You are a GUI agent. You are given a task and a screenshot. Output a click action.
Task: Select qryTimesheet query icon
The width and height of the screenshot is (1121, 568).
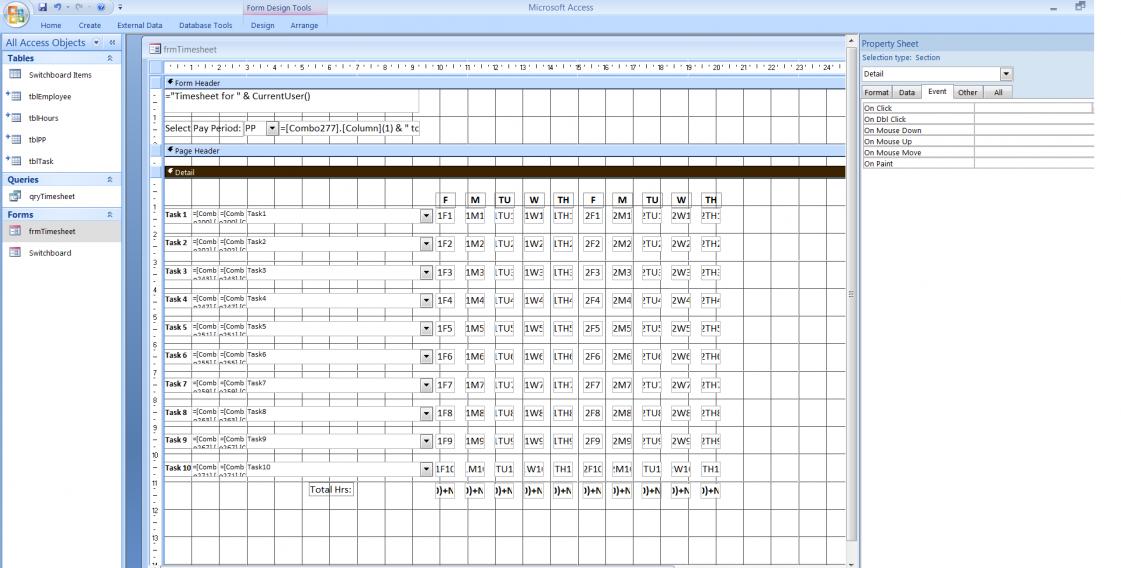tap(15, 196)
